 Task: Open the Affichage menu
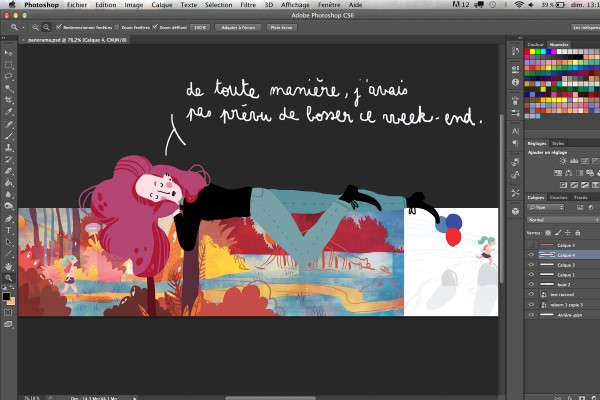point(295,5)
